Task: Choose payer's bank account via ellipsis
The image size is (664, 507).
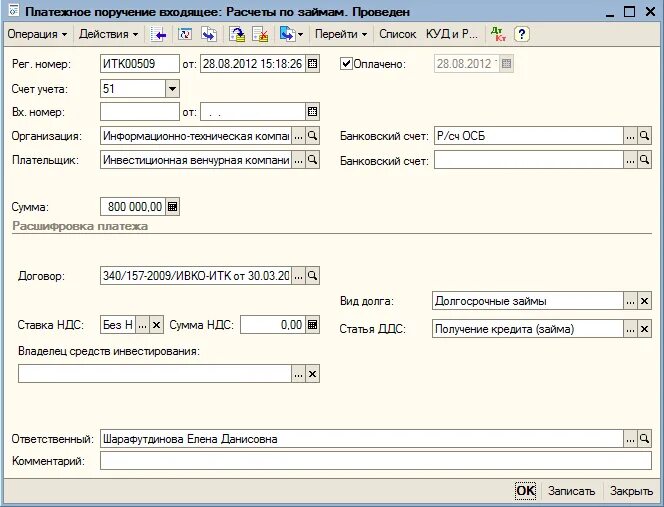Action: 631,160
